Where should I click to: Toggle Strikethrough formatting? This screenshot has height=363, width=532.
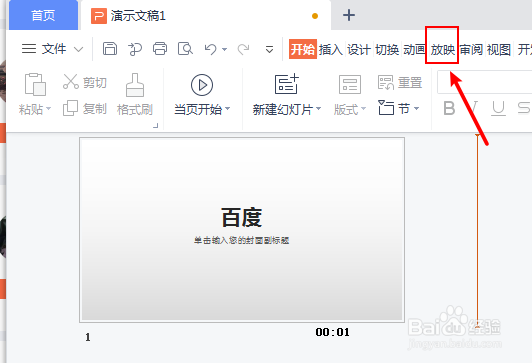tap(524, 109)
